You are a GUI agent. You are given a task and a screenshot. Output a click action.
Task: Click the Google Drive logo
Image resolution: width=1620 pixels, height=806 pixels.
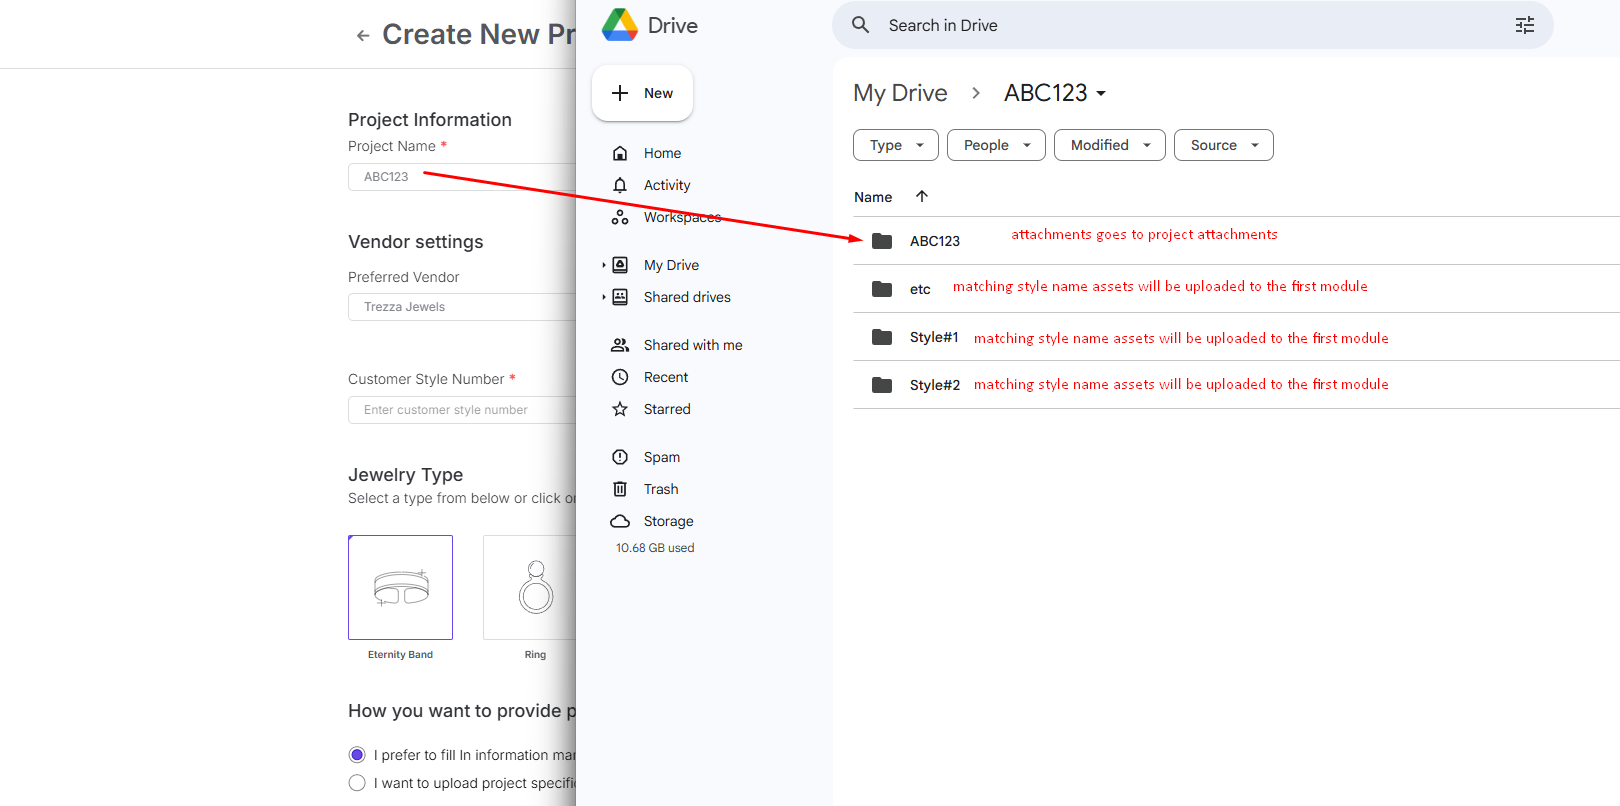tap(620, 25)
